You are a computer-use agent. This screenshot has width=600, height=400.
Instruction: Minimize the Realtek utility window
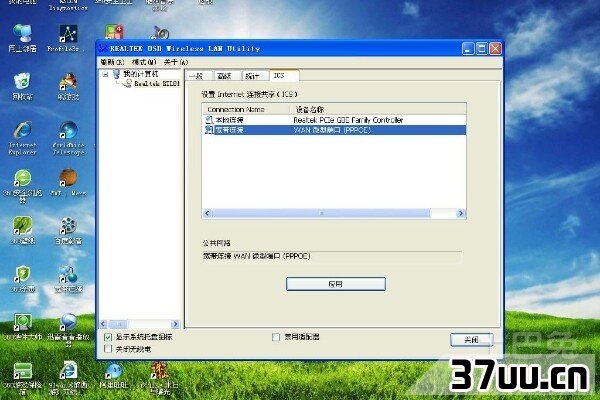point(468,49)
